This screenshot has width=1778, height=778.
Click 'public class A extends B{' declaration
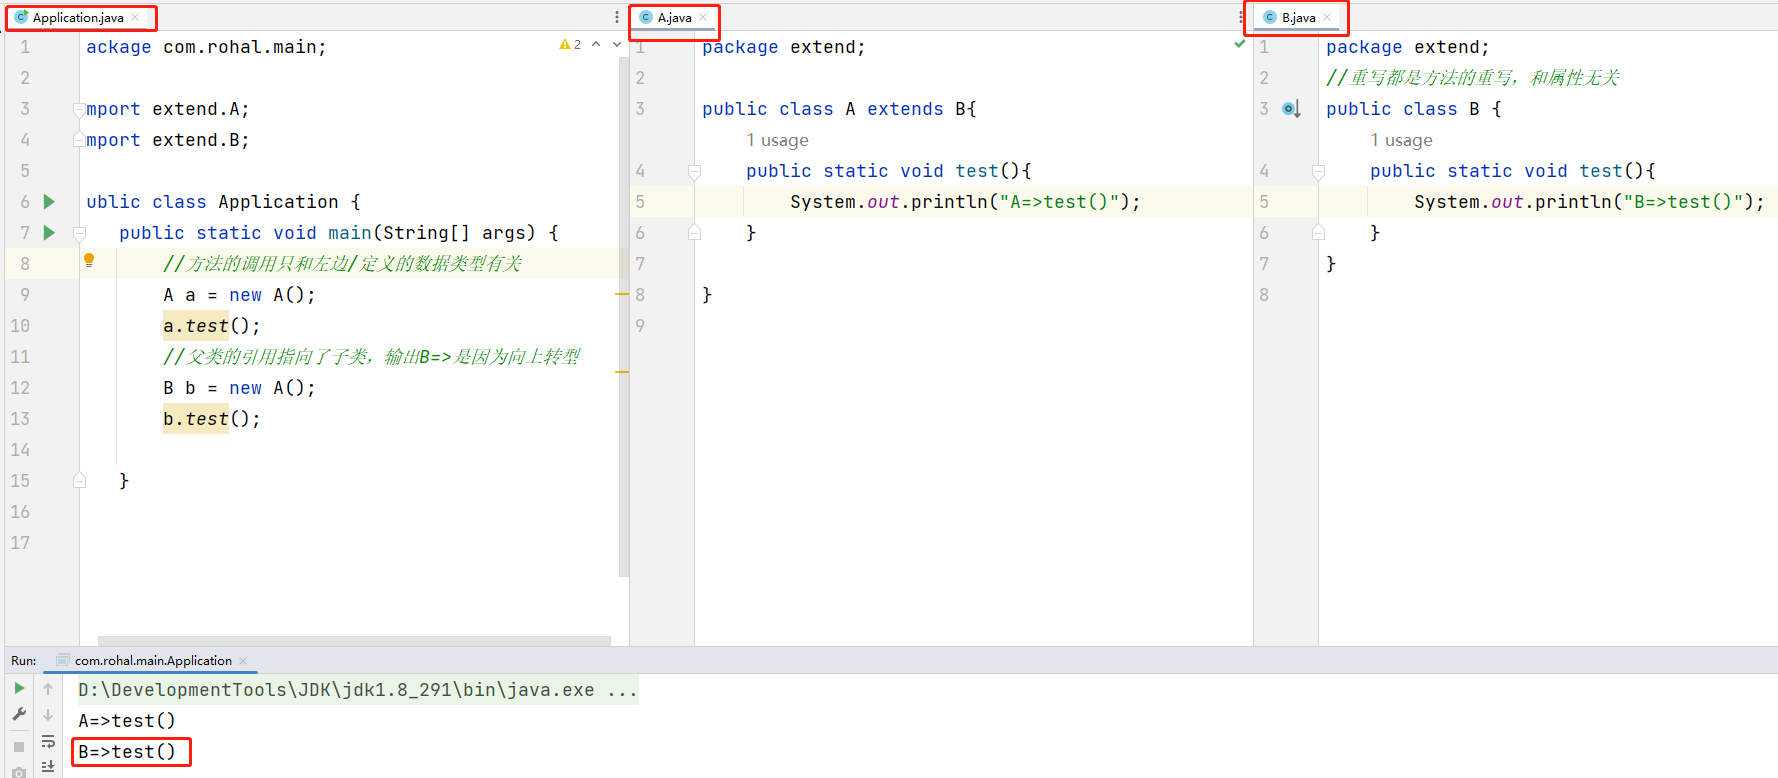click(839, 109)
